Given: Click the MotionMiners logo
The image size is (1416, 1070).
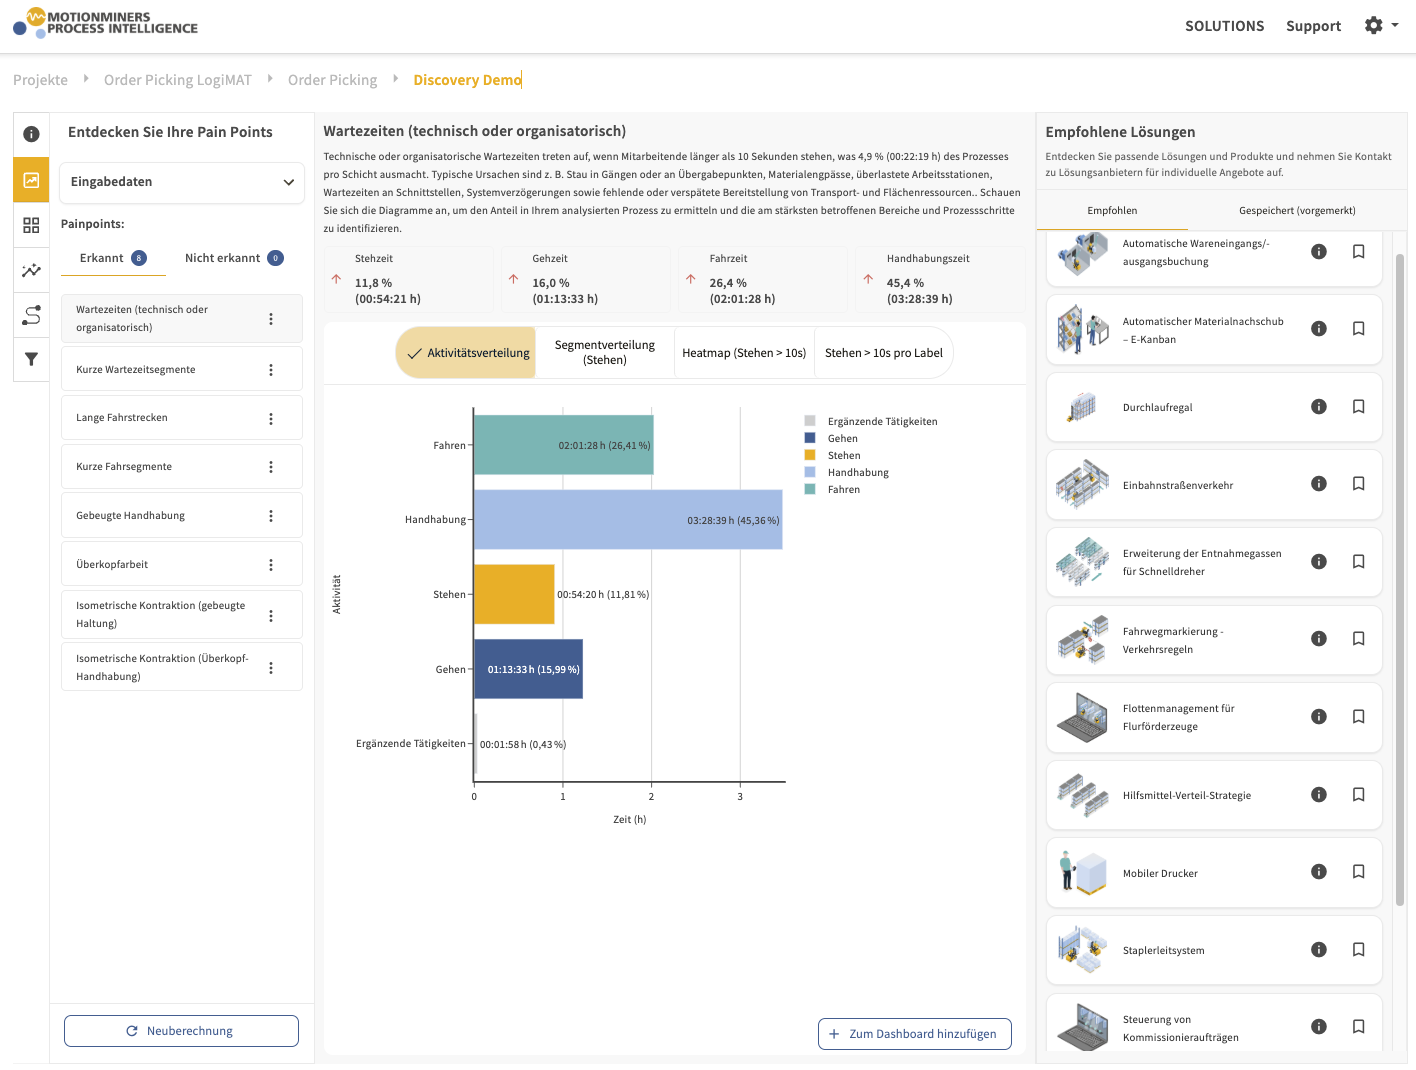Looking at the screenshot, I should coord(105,22).
